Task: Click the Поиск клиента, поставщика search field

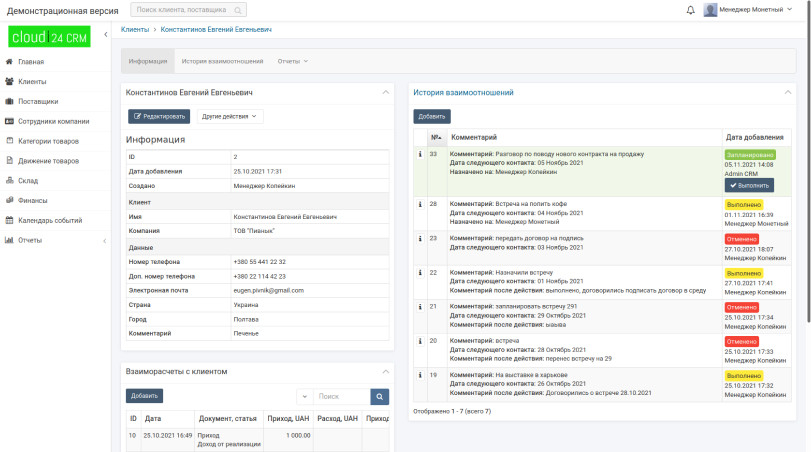Action: pos(189,10)
